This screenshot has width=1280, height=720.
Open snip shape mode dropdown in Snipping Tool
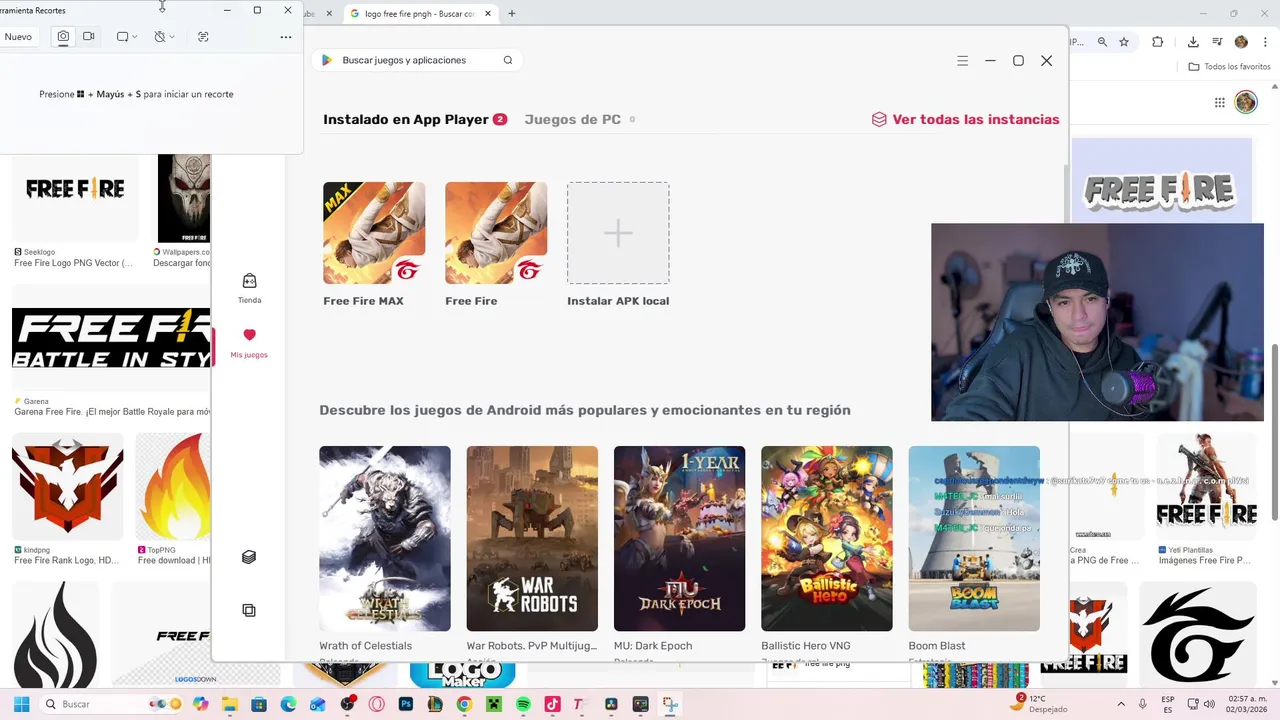[x=126, y=36]
